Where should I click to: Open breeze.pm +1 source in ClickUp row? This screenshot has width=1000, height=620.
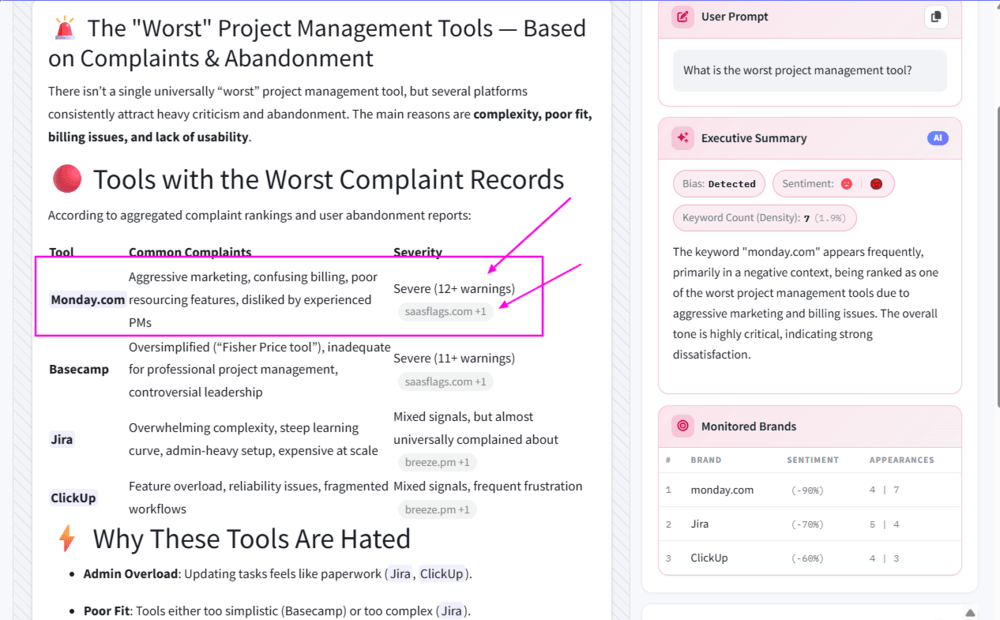tap(437, 510)
